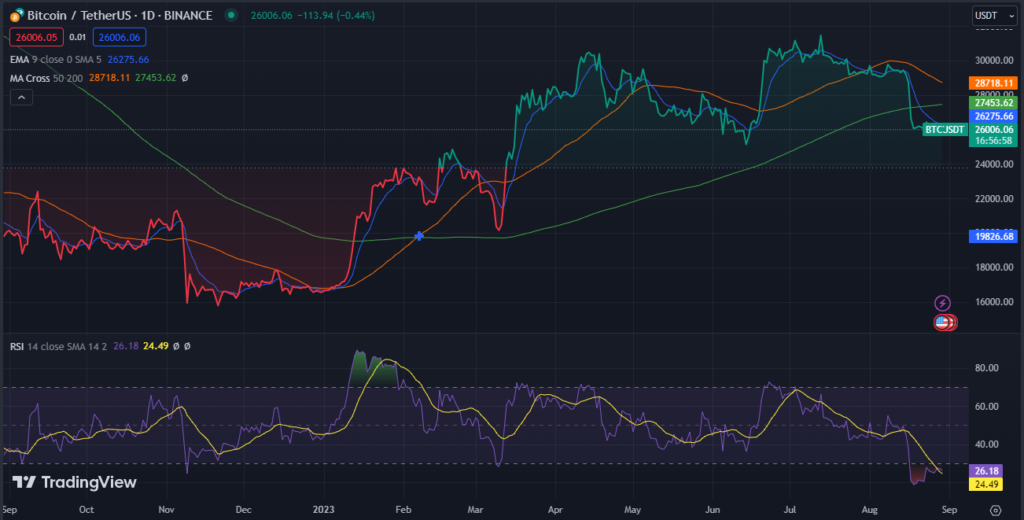Screen dimensions: 1024x520
Task: Collapse the indicator legend with the chevron
Action: (x=22, y=97)
